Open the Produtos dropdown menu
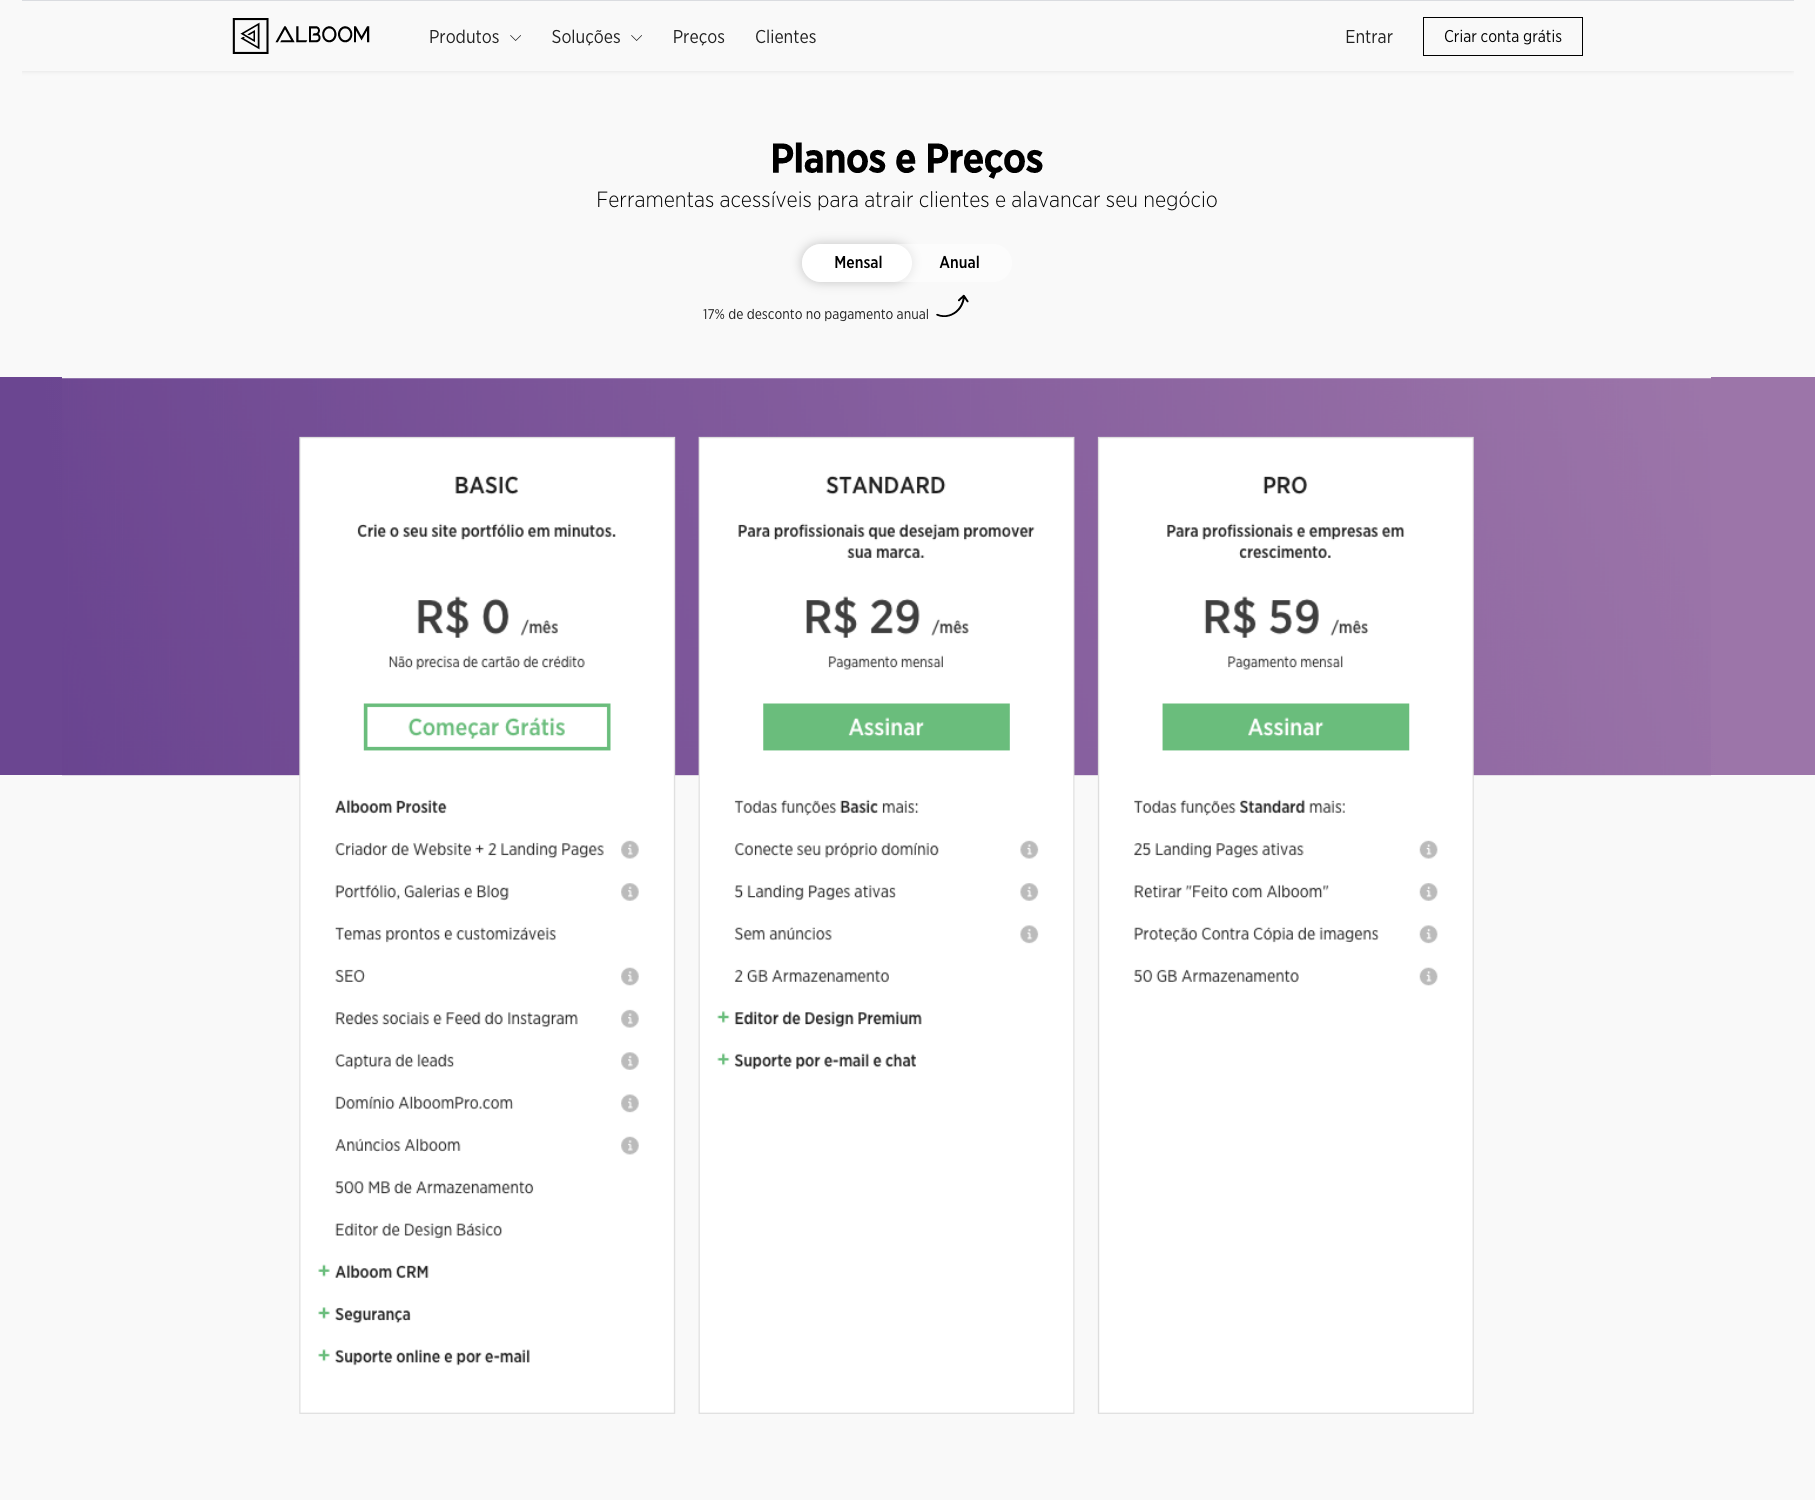Screen dimensions: 1815x1500 coord(474,37)
